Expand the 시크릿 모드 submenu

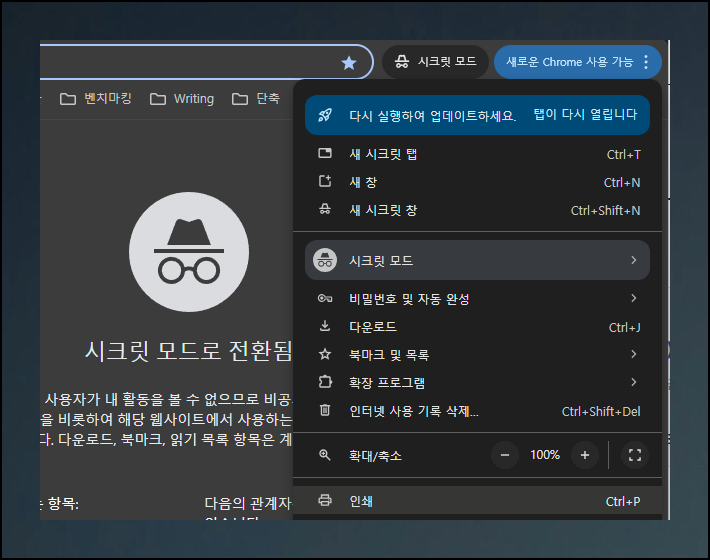point(477,260)
